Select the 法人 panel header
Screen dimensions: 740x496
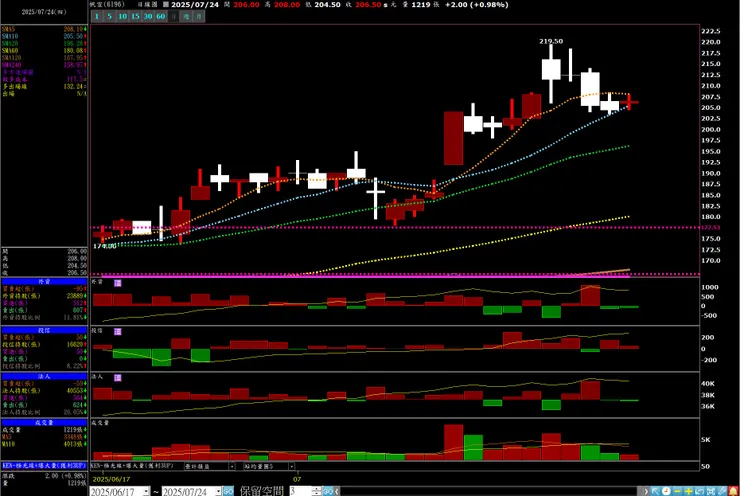point(44,377)
